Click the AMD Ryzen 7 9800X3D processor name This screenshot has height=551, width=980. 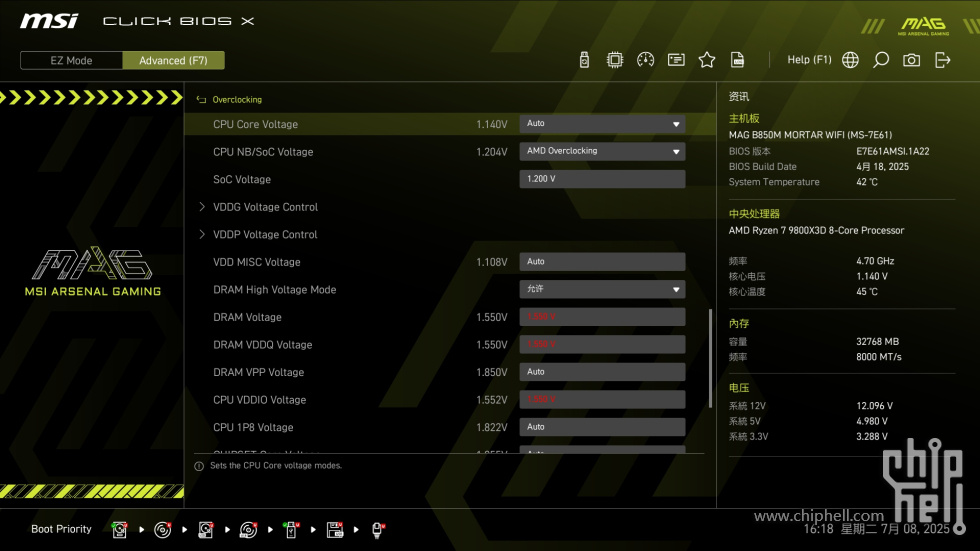816,231
